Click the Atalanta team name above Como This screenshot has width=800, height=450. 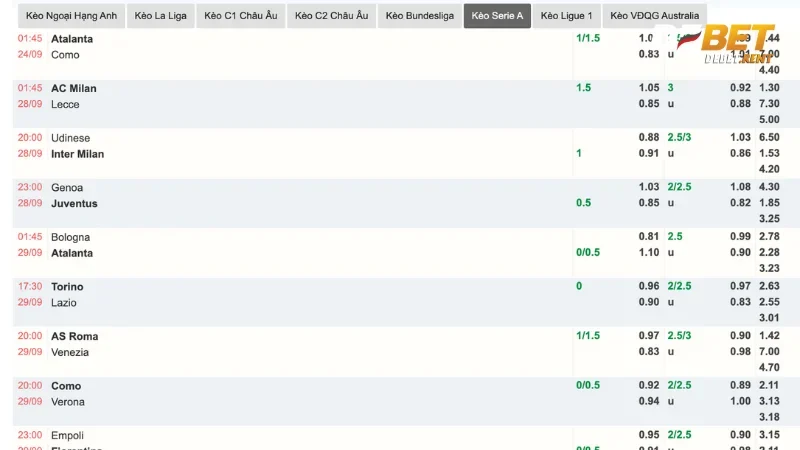tap(72, 39)
